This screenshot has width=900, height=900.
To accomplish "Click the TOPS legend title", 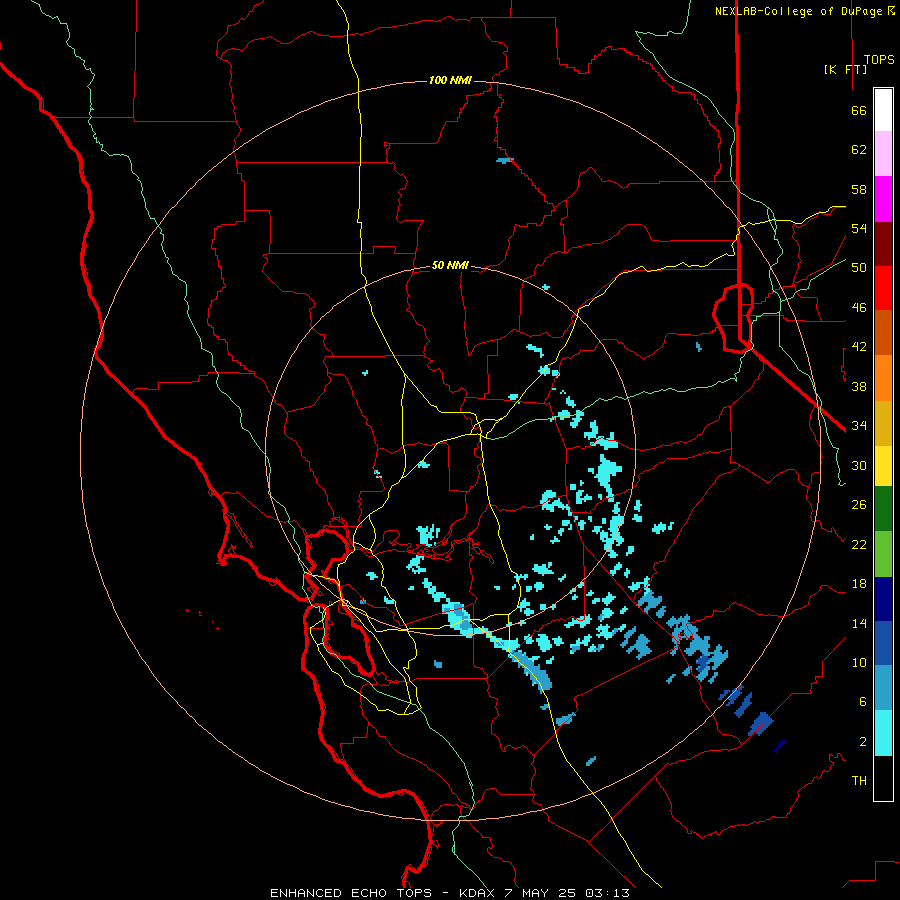I will (x=879, y=59).
